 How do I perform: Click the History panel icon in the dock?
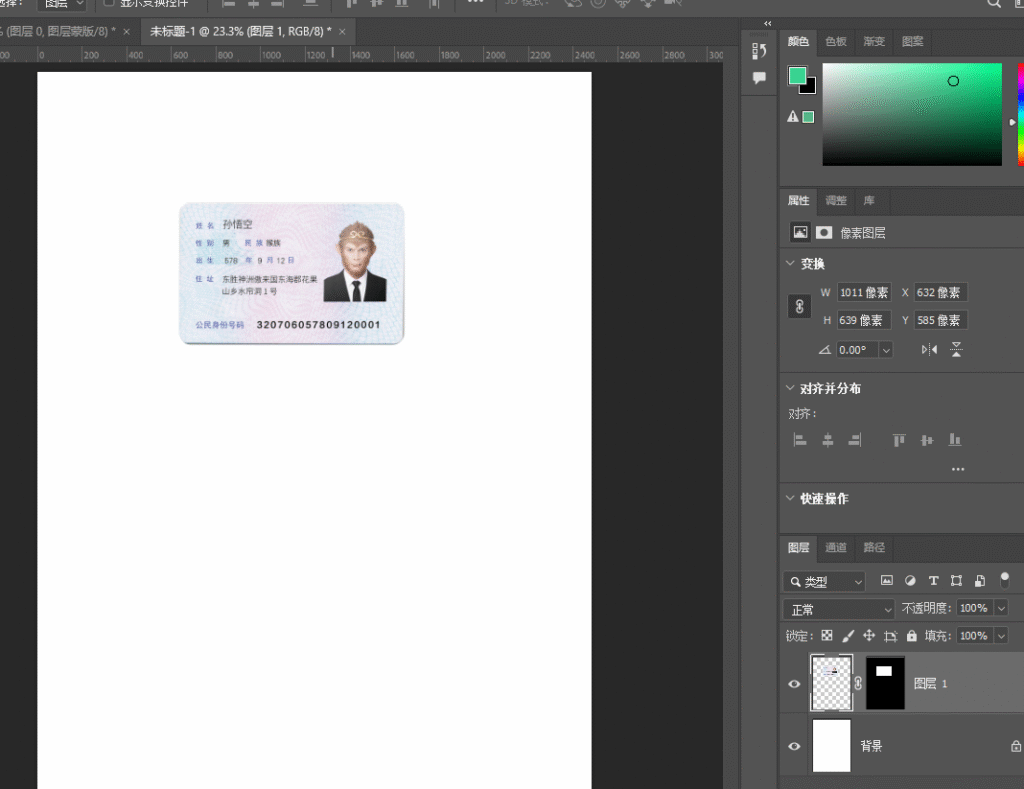[x=758, y=50]
